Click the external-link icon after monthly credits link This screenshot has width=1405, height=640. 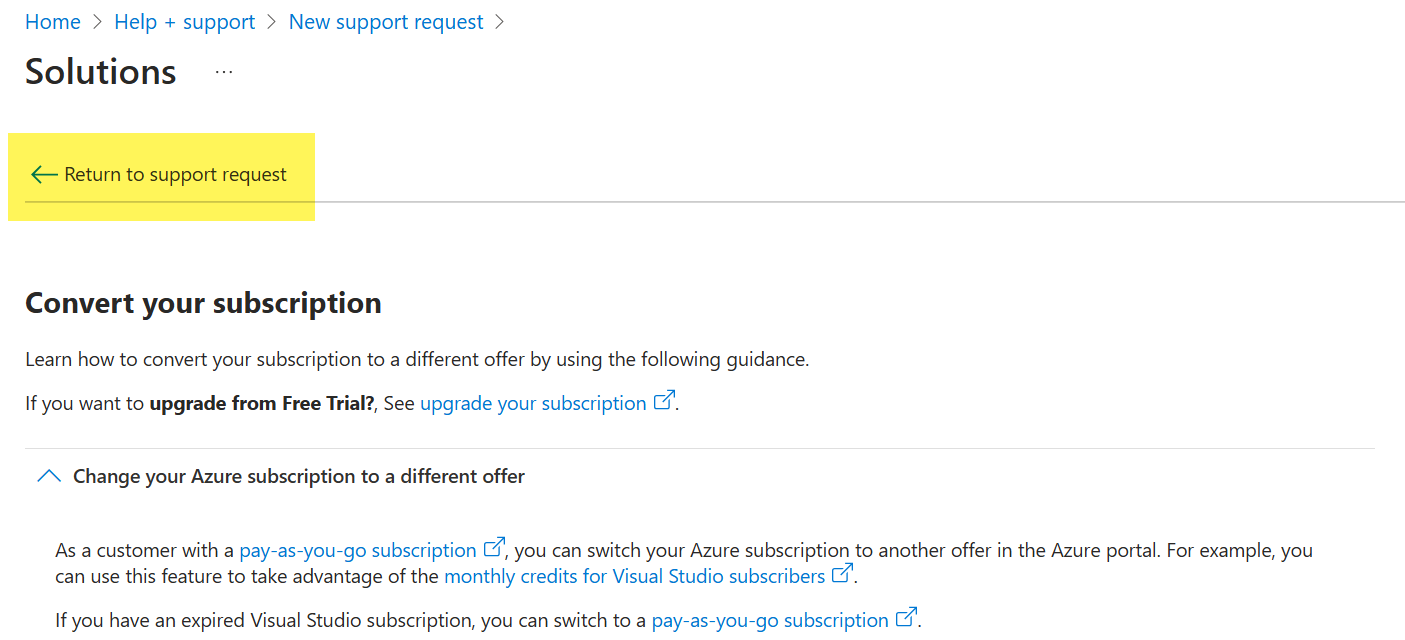(x=843, y=574)
